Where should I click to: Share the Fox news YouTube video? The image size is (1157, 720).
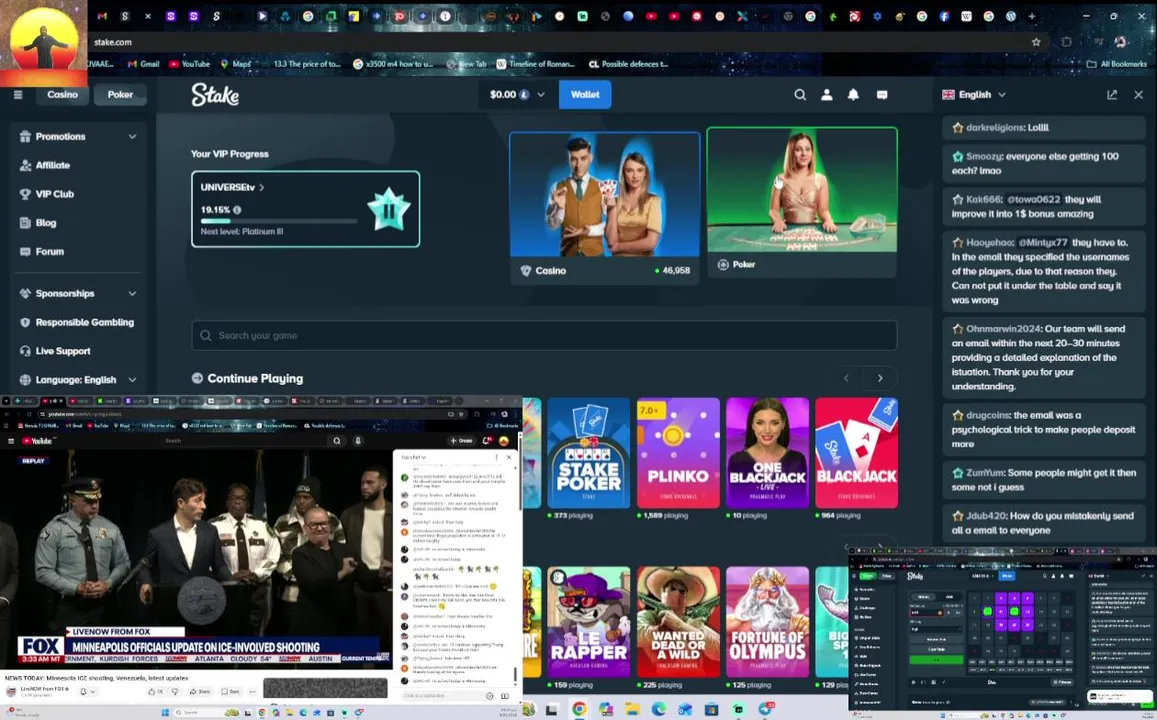click(199, 691)
